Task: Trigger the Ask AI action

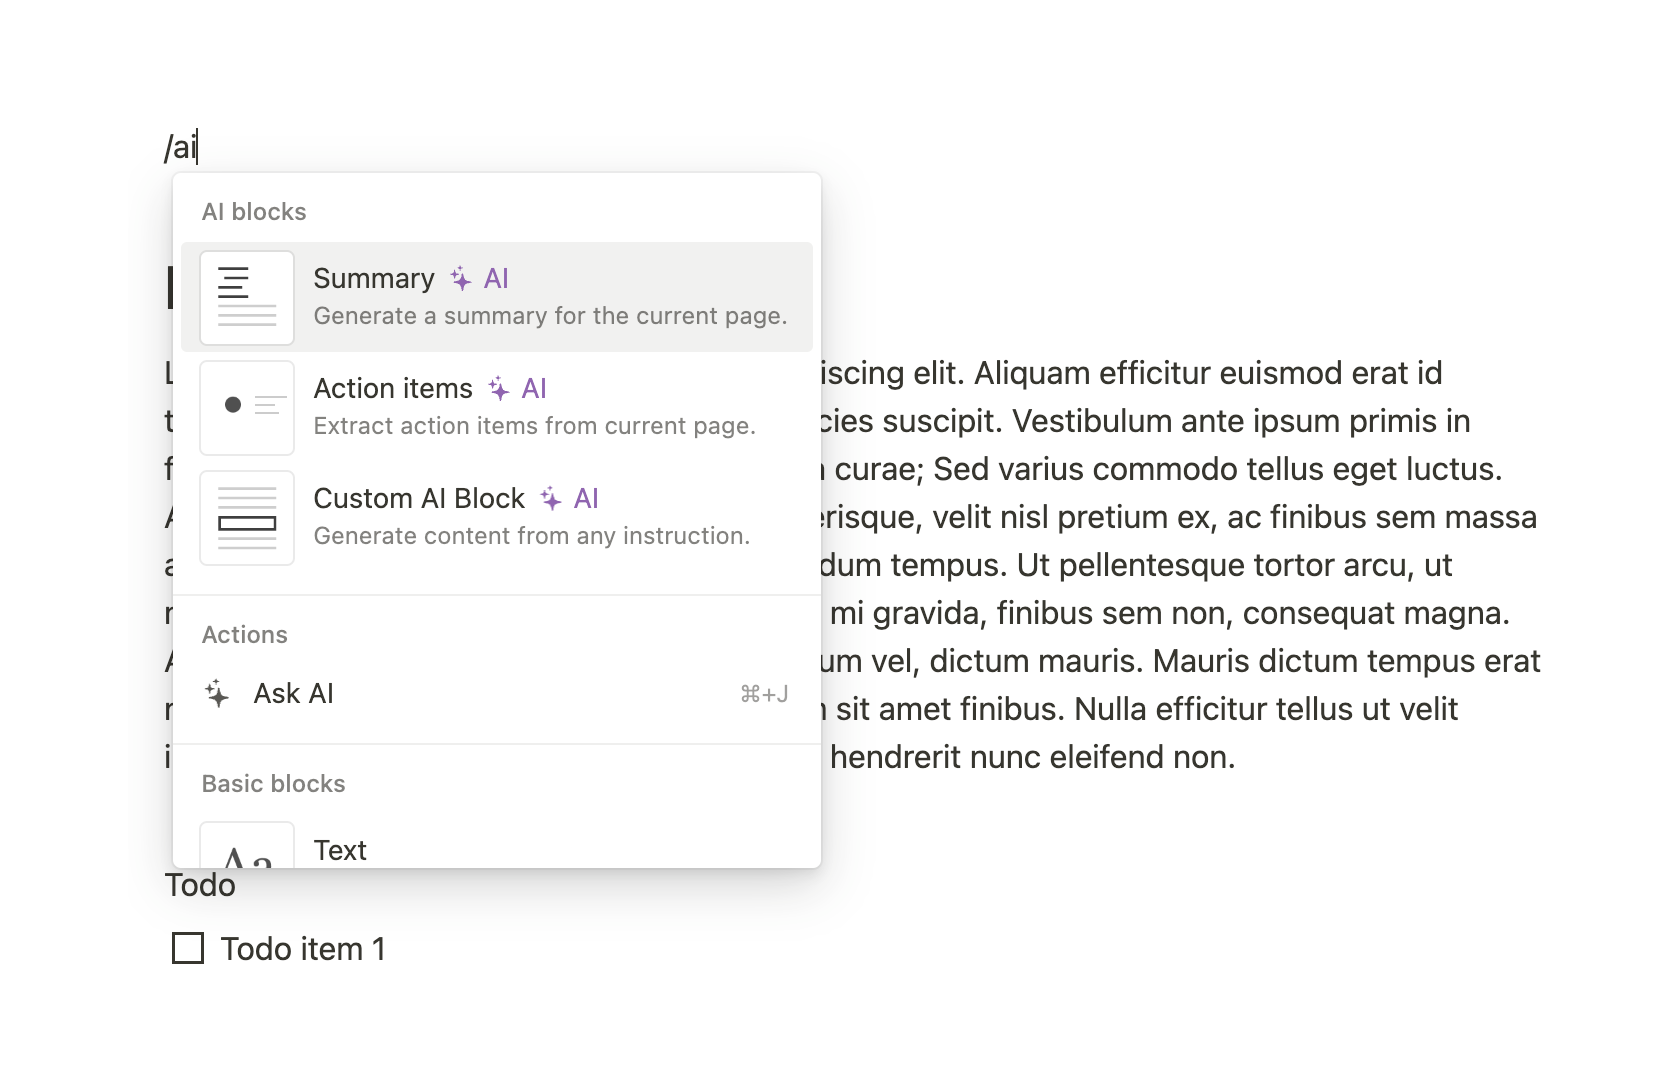Action: pos(293,693)
